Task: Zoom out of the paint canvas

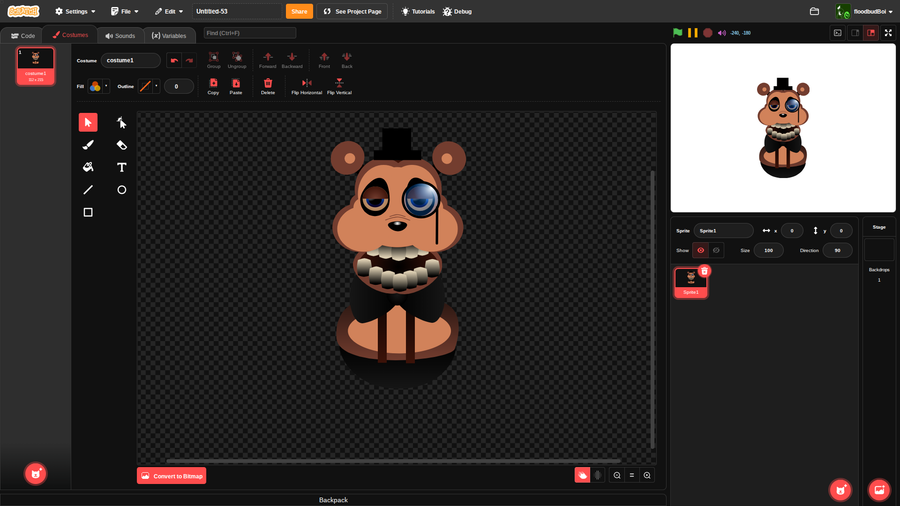Action: point(617,475)
